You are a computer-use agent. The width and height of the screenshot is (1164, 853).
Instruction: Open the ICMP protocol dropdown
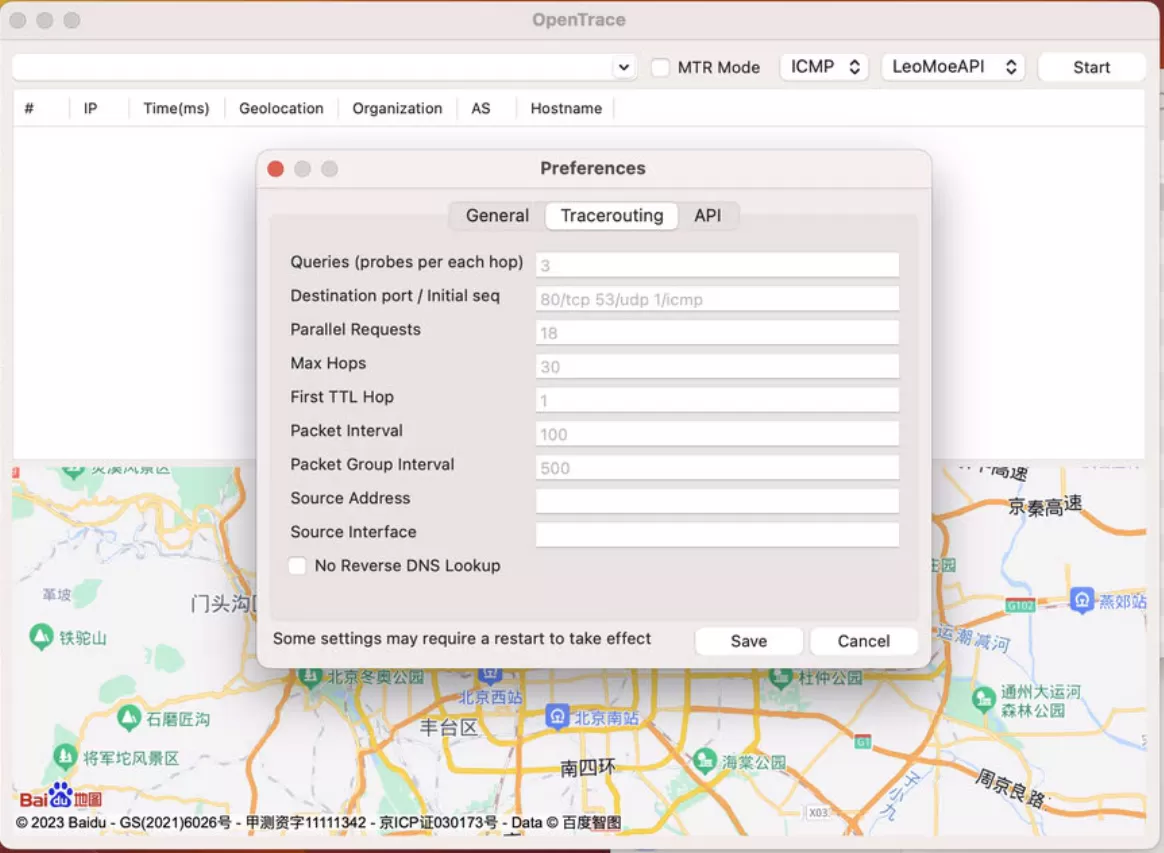click(824, 67)
